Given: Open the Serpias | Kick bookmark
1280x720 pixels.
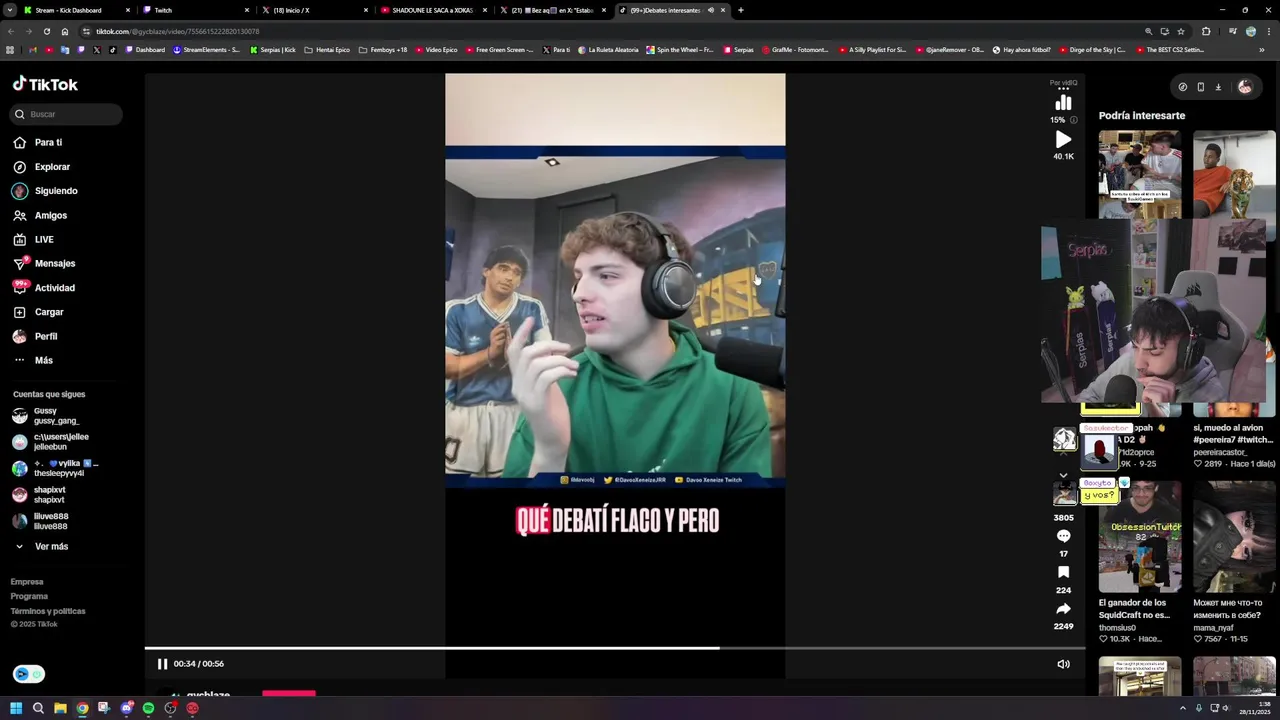Looking at the screenshot, I should pyautogui.click(x=273, y=49).
